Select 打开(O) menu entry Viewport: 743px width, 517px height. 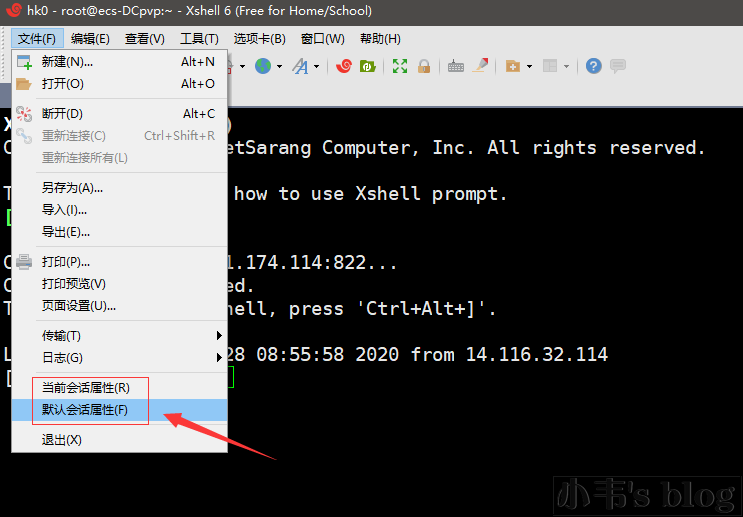pyautogui.click(x=119, y=84)
